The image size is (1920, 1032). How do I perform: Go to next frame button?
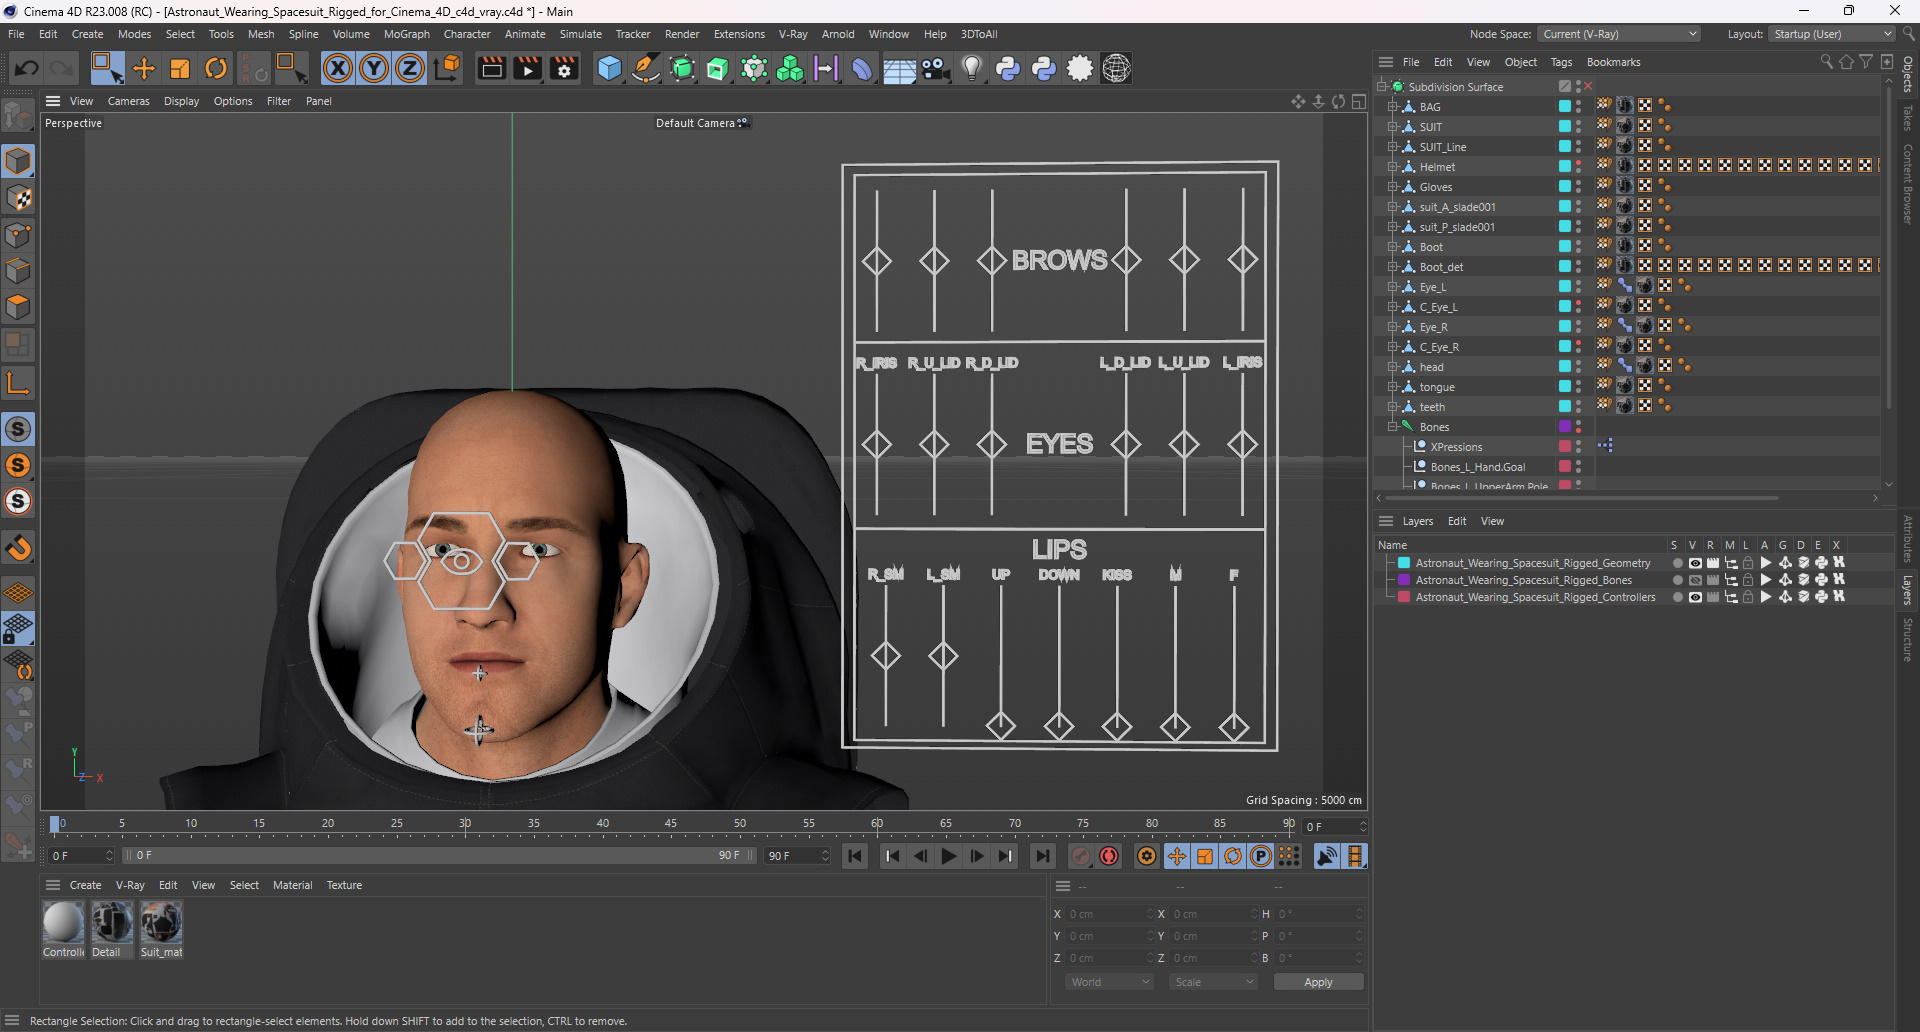tap(977, 856)
